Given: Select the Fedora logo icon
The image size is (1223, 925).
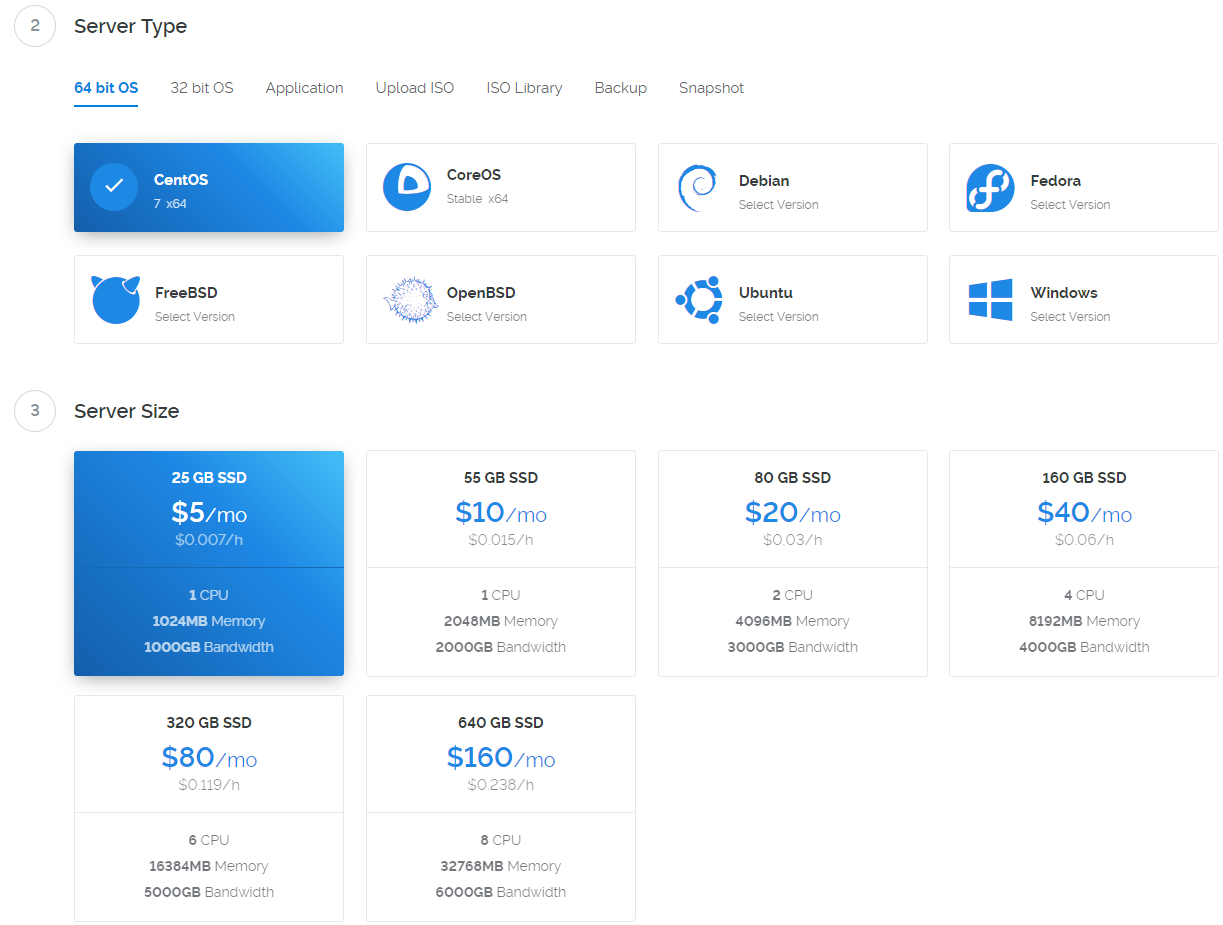Looking at the screenshot, I should coord(990,187).
